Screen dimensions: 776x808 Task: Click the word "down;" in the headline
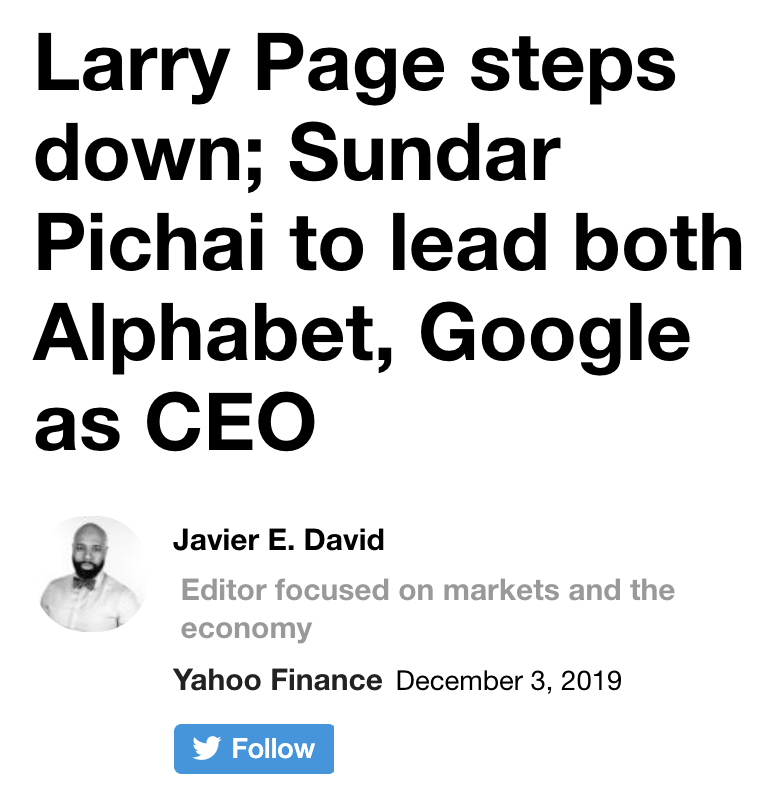click(149, 153)
